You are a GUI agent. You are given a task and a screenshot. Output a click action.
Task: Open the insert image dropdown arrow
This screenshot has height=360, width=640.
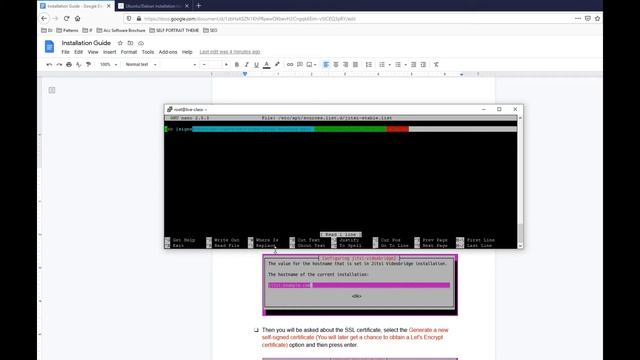pyautogui.click(x=315, y=65)
